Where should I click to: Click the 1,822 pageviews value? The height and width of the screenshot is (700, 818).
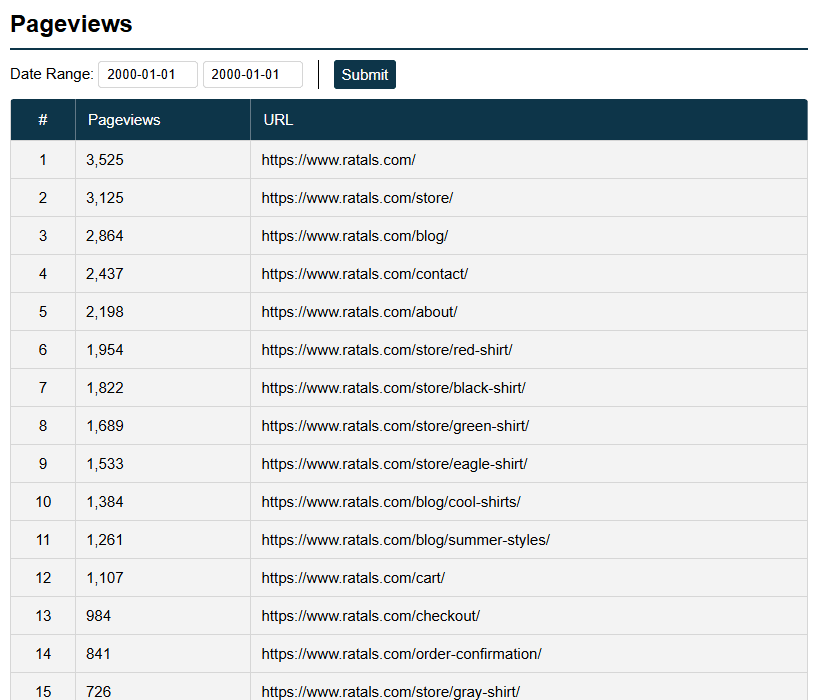point(105,388)
